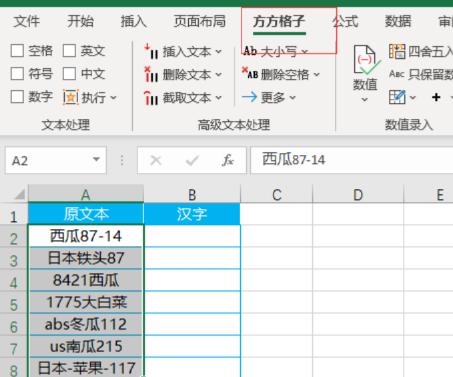Switch to the 页面布局 tab
Screen dimensions: 453x377
click(200, 22)
